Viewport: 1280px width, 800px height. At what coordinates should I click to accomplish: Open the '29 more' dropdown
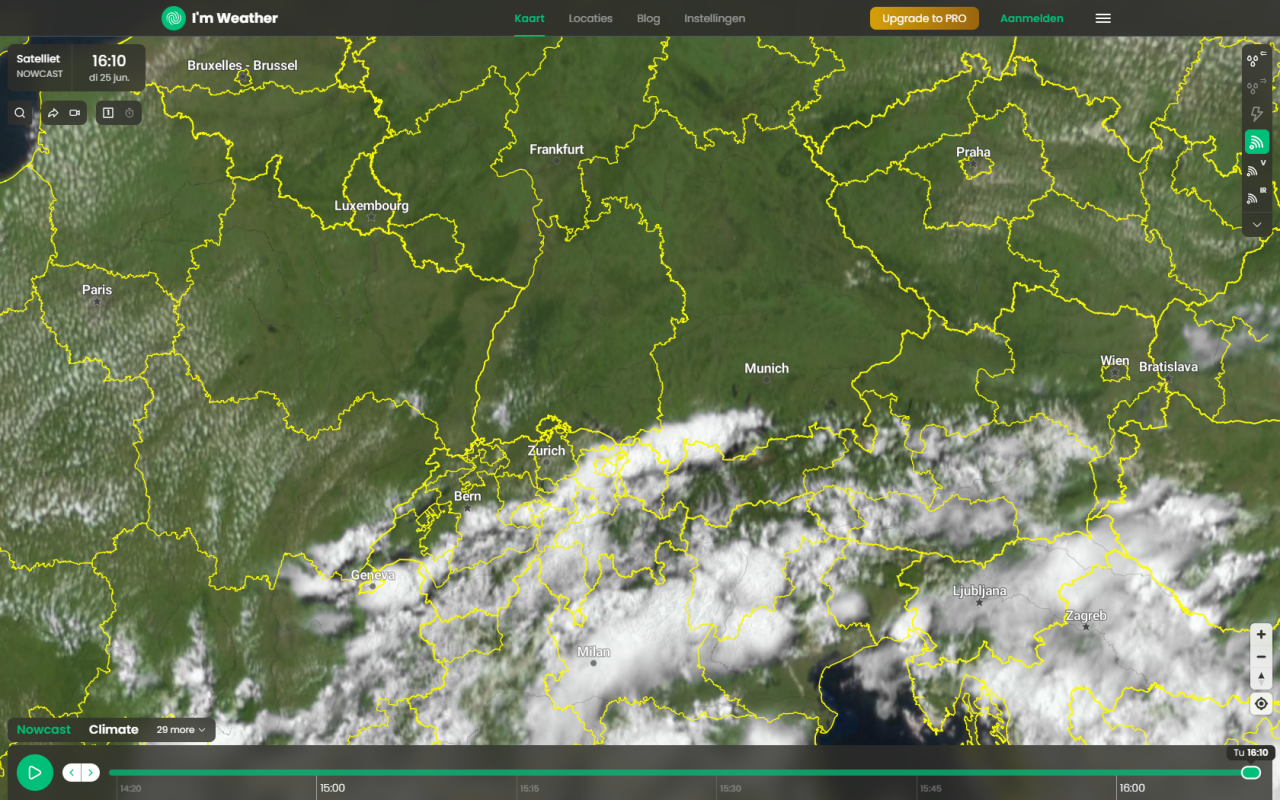click(181, 730)
